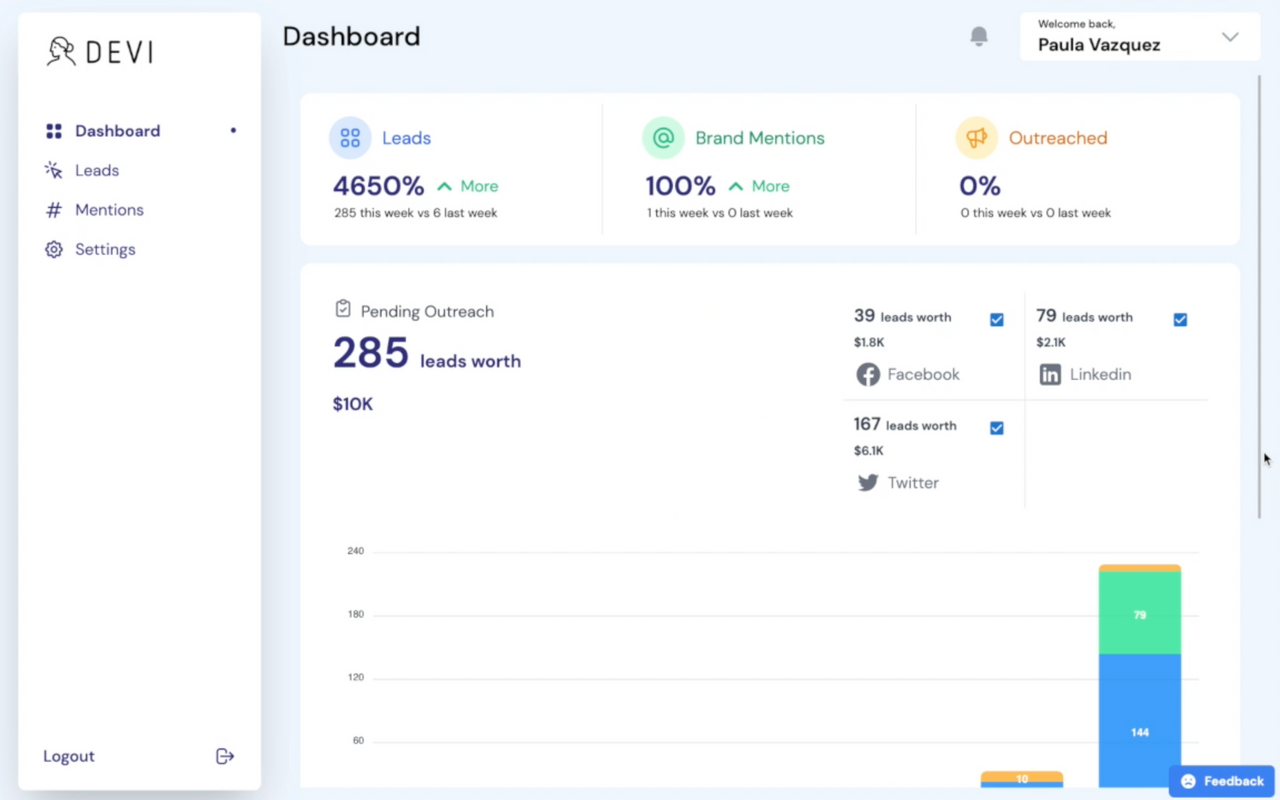
Task: Click the Leads card title
Action: pyautogui.click(x=406, y=138)
